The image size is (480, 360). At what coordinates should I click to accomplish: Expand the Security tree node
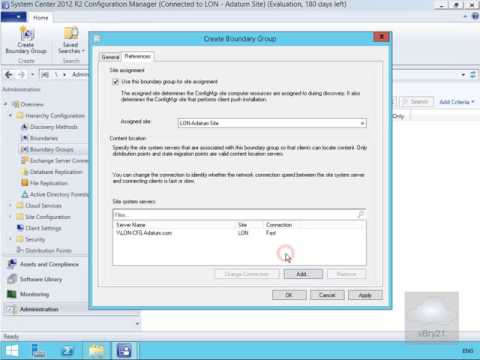pyautogui.click(x=10, y=239)
